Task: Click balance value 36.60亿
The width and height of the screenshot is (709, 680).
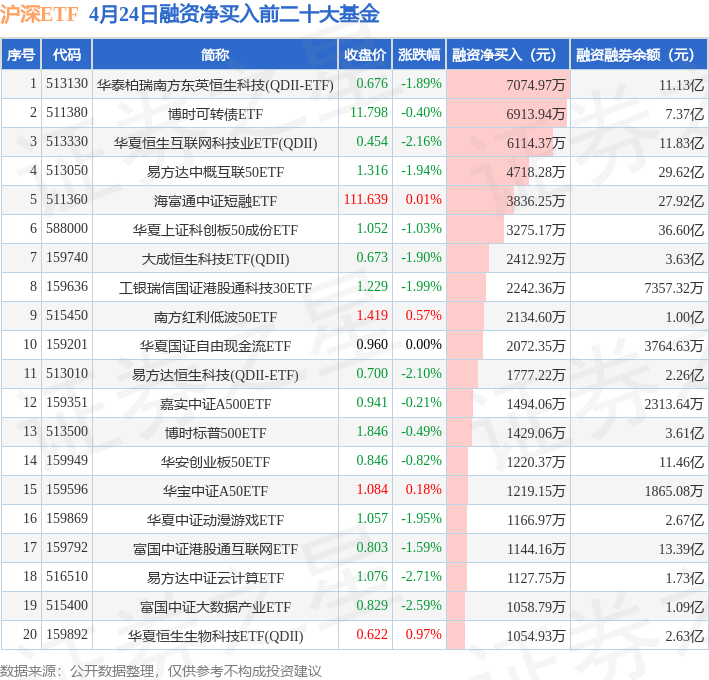Action: pos(681,230)
